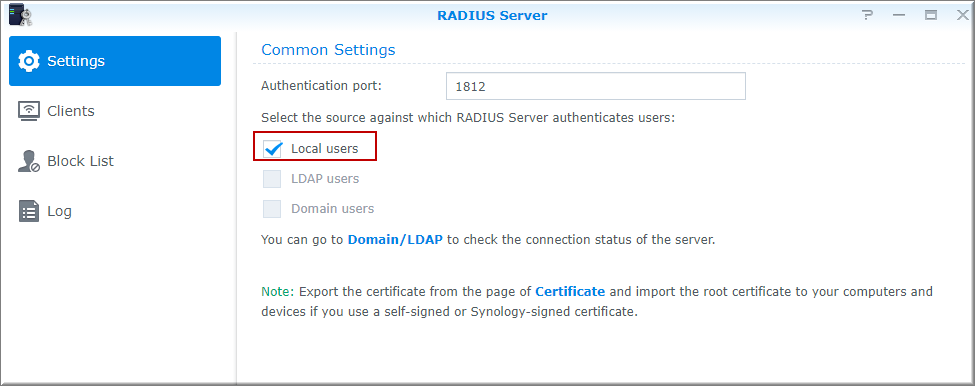The width and height of the screenshot is (975, 386).
Task: Click the blocked-user icon beside Block List
Action: click(x=29, y=161)
